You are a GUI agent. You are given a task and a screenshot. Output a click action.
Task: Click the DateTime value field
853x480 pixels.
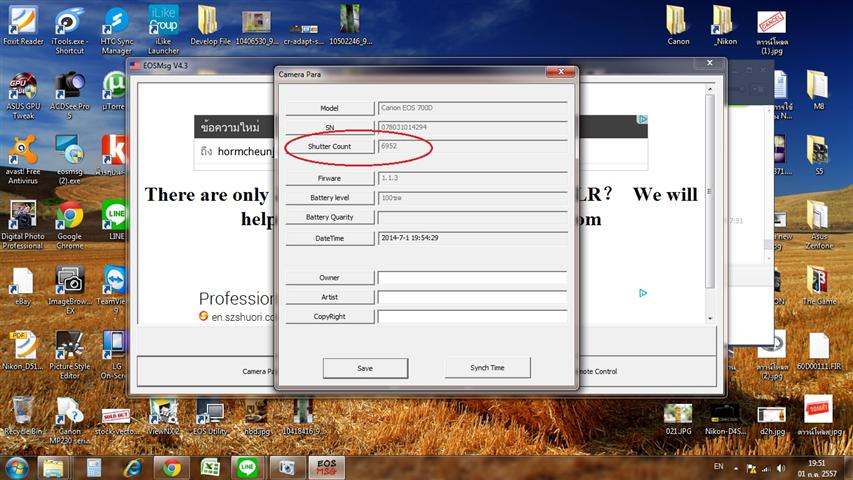pyautogui.click(x=472, y=238)
